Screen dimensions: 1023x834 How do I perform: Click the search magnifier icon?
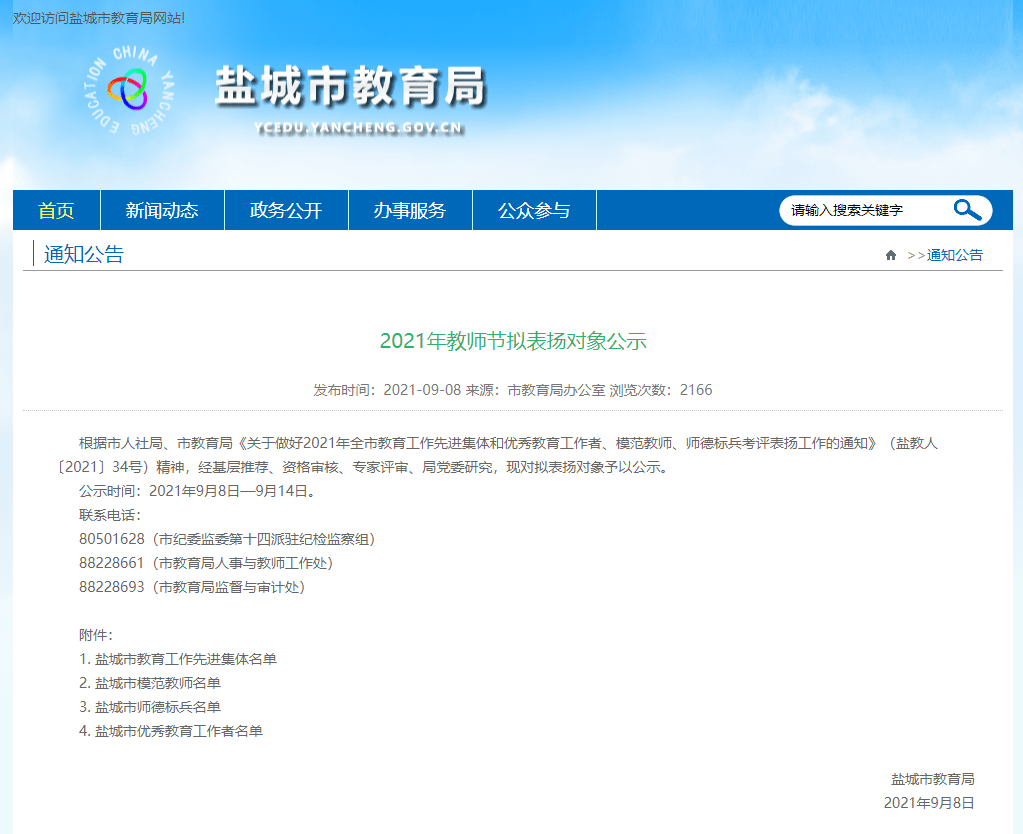pos(967,210)
